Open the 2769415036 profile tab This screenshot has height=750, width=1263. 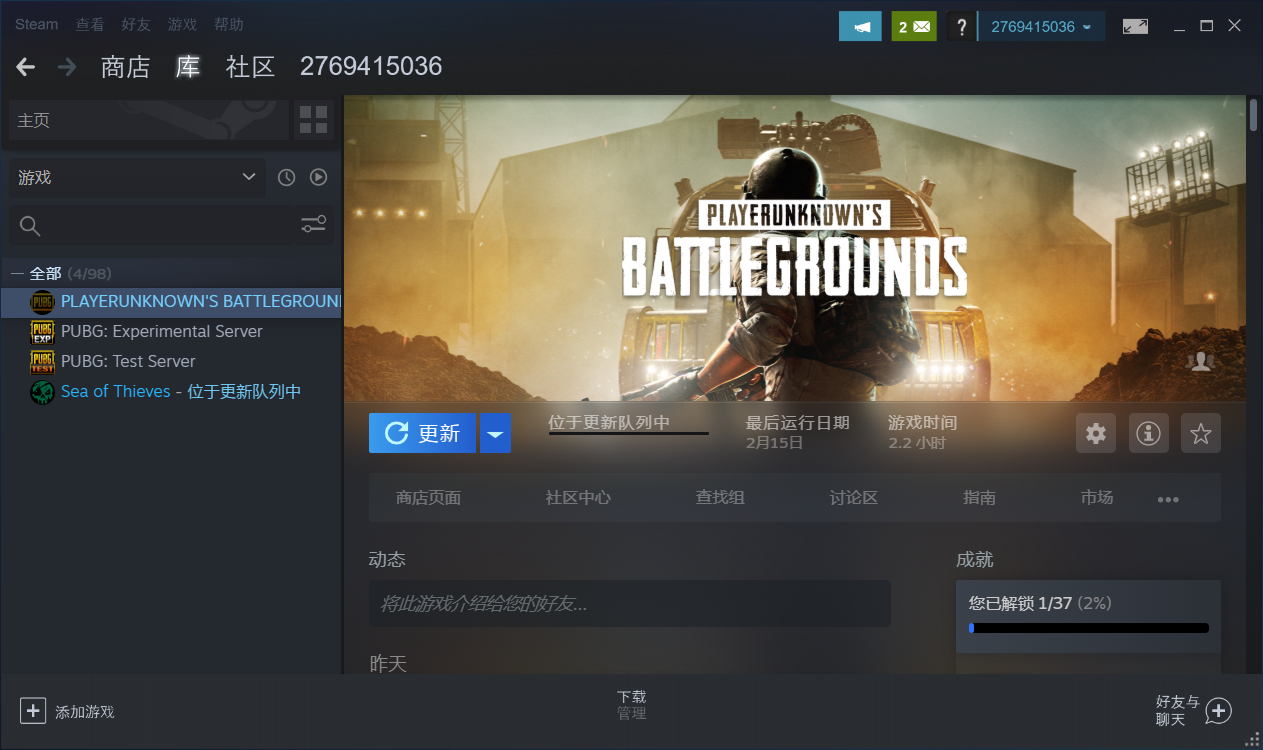pos(371,67)
